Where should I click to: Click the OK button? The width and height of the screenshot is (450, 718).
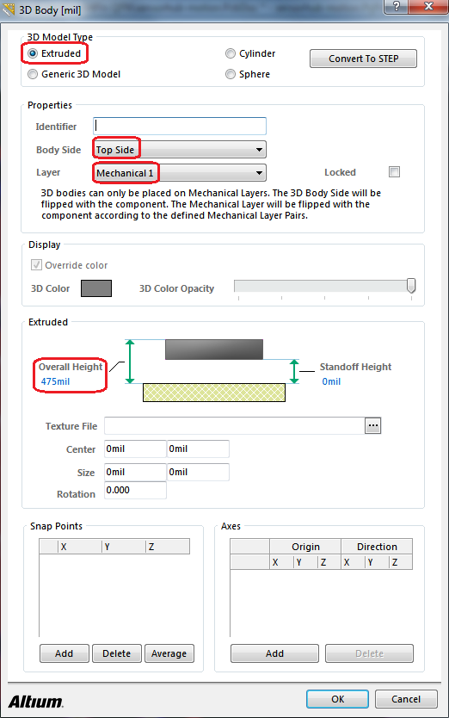(337, 699)
